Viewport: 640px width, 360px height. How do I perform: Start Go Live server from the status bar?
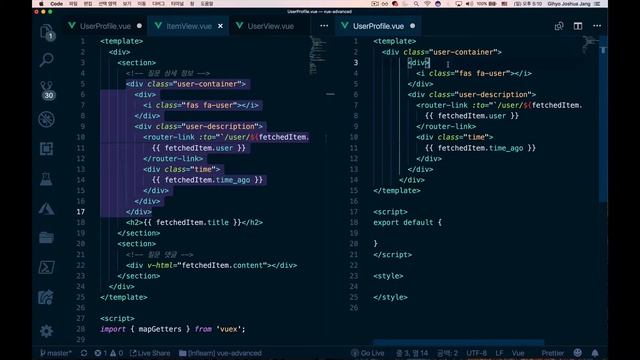tap(367, 353)
